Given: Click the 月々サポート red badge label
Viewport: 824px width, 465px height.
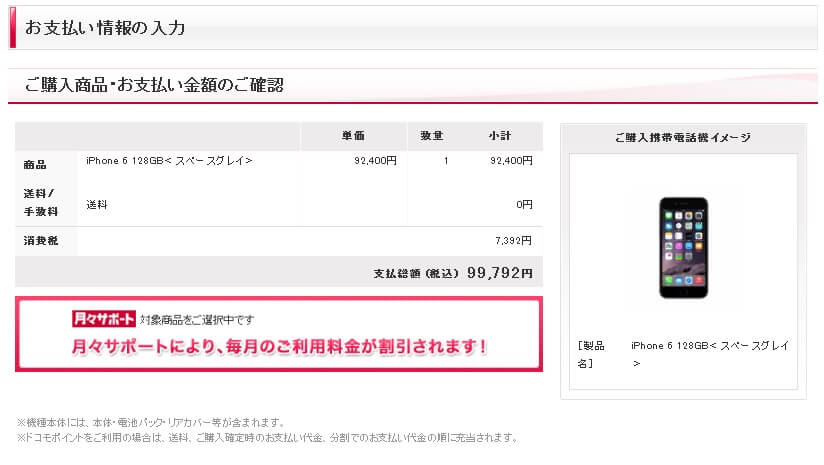Looking at the screenshot, I should 104,318.
